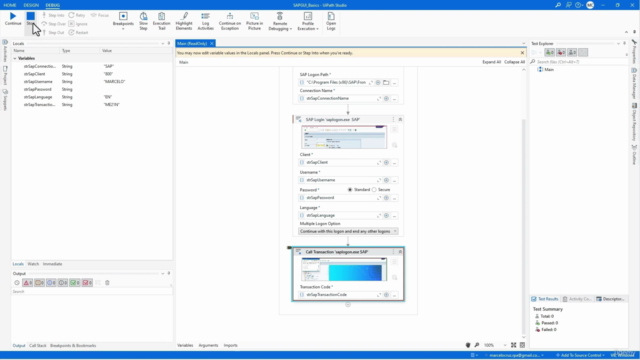Select the Standard password radio button
This screenshot has width=640, height=360.
(350, 190)
